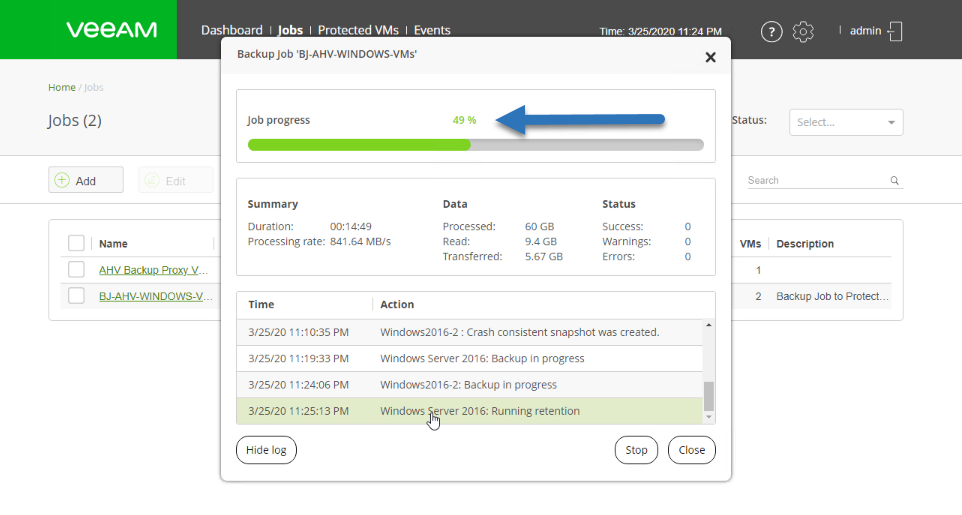The image size is (962, 515).
Task: Click the Add job button
Action: (x=86, y=180)
